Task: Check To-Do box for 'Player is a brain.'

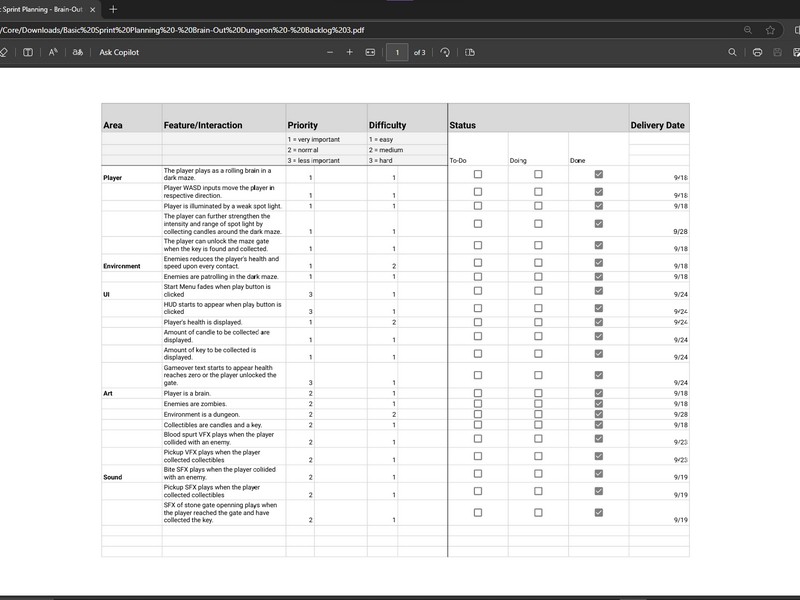Action: click(478, 393)
